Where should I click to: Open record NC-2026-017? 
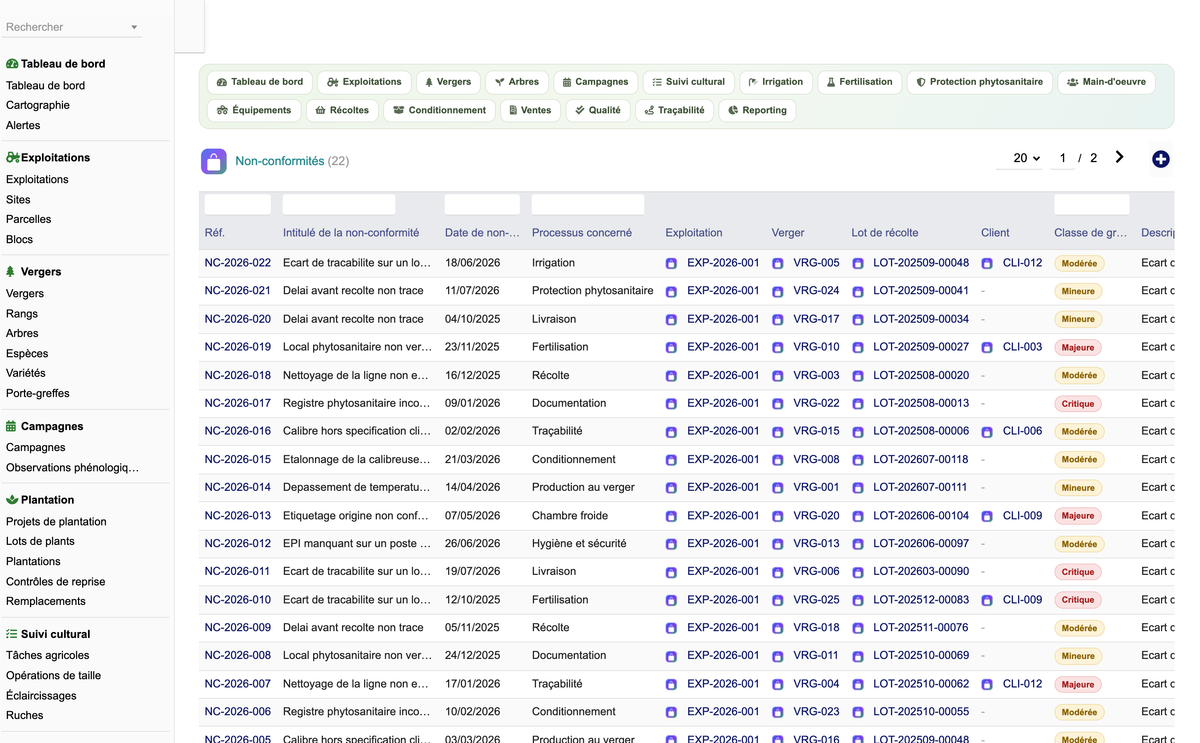click(238, 403)
